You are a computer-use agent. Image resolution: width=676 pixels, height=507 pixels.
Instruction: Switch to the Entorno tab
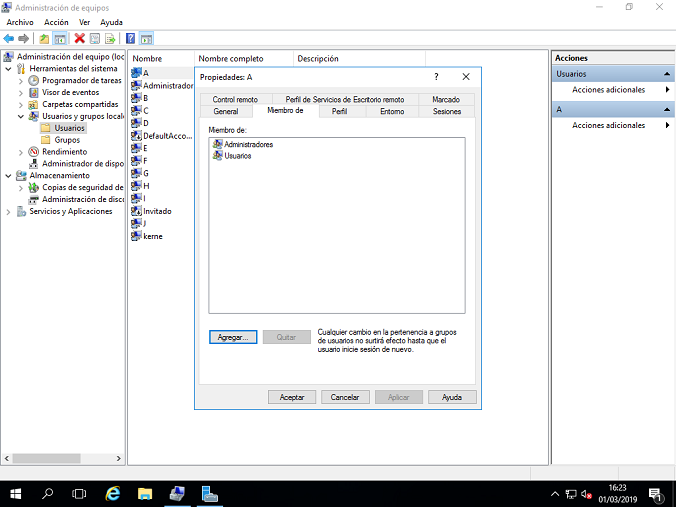(x=392, y=111)
